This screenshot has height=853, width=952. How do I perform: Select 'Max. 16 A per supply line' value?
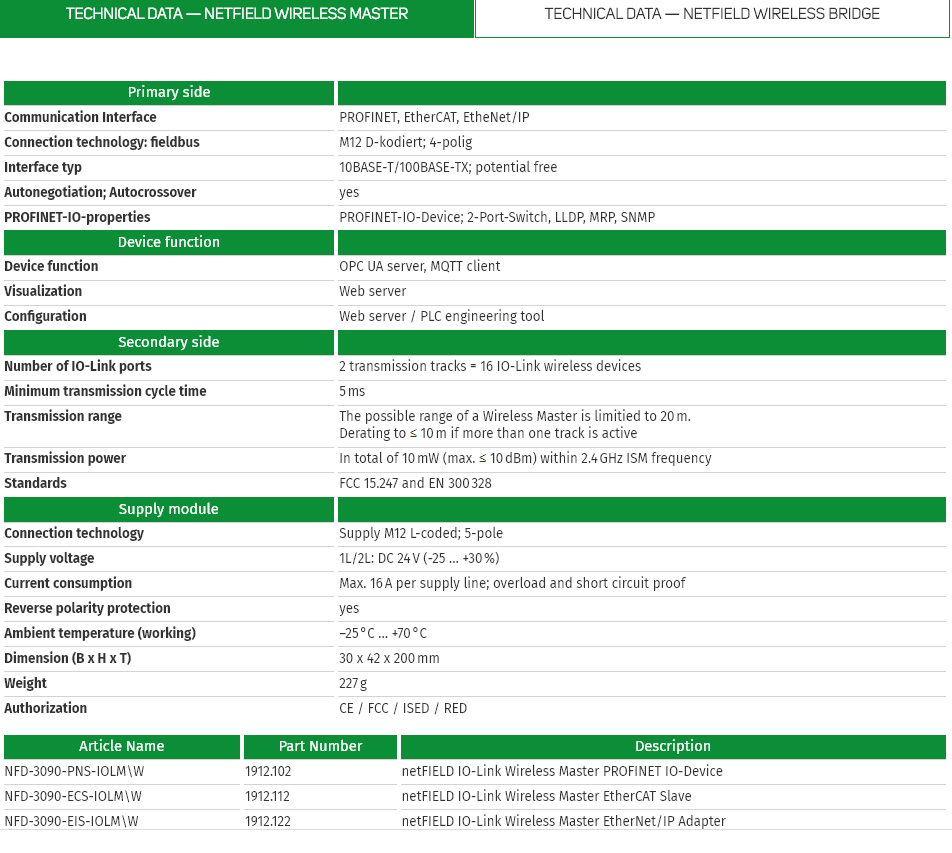[512, 583]
